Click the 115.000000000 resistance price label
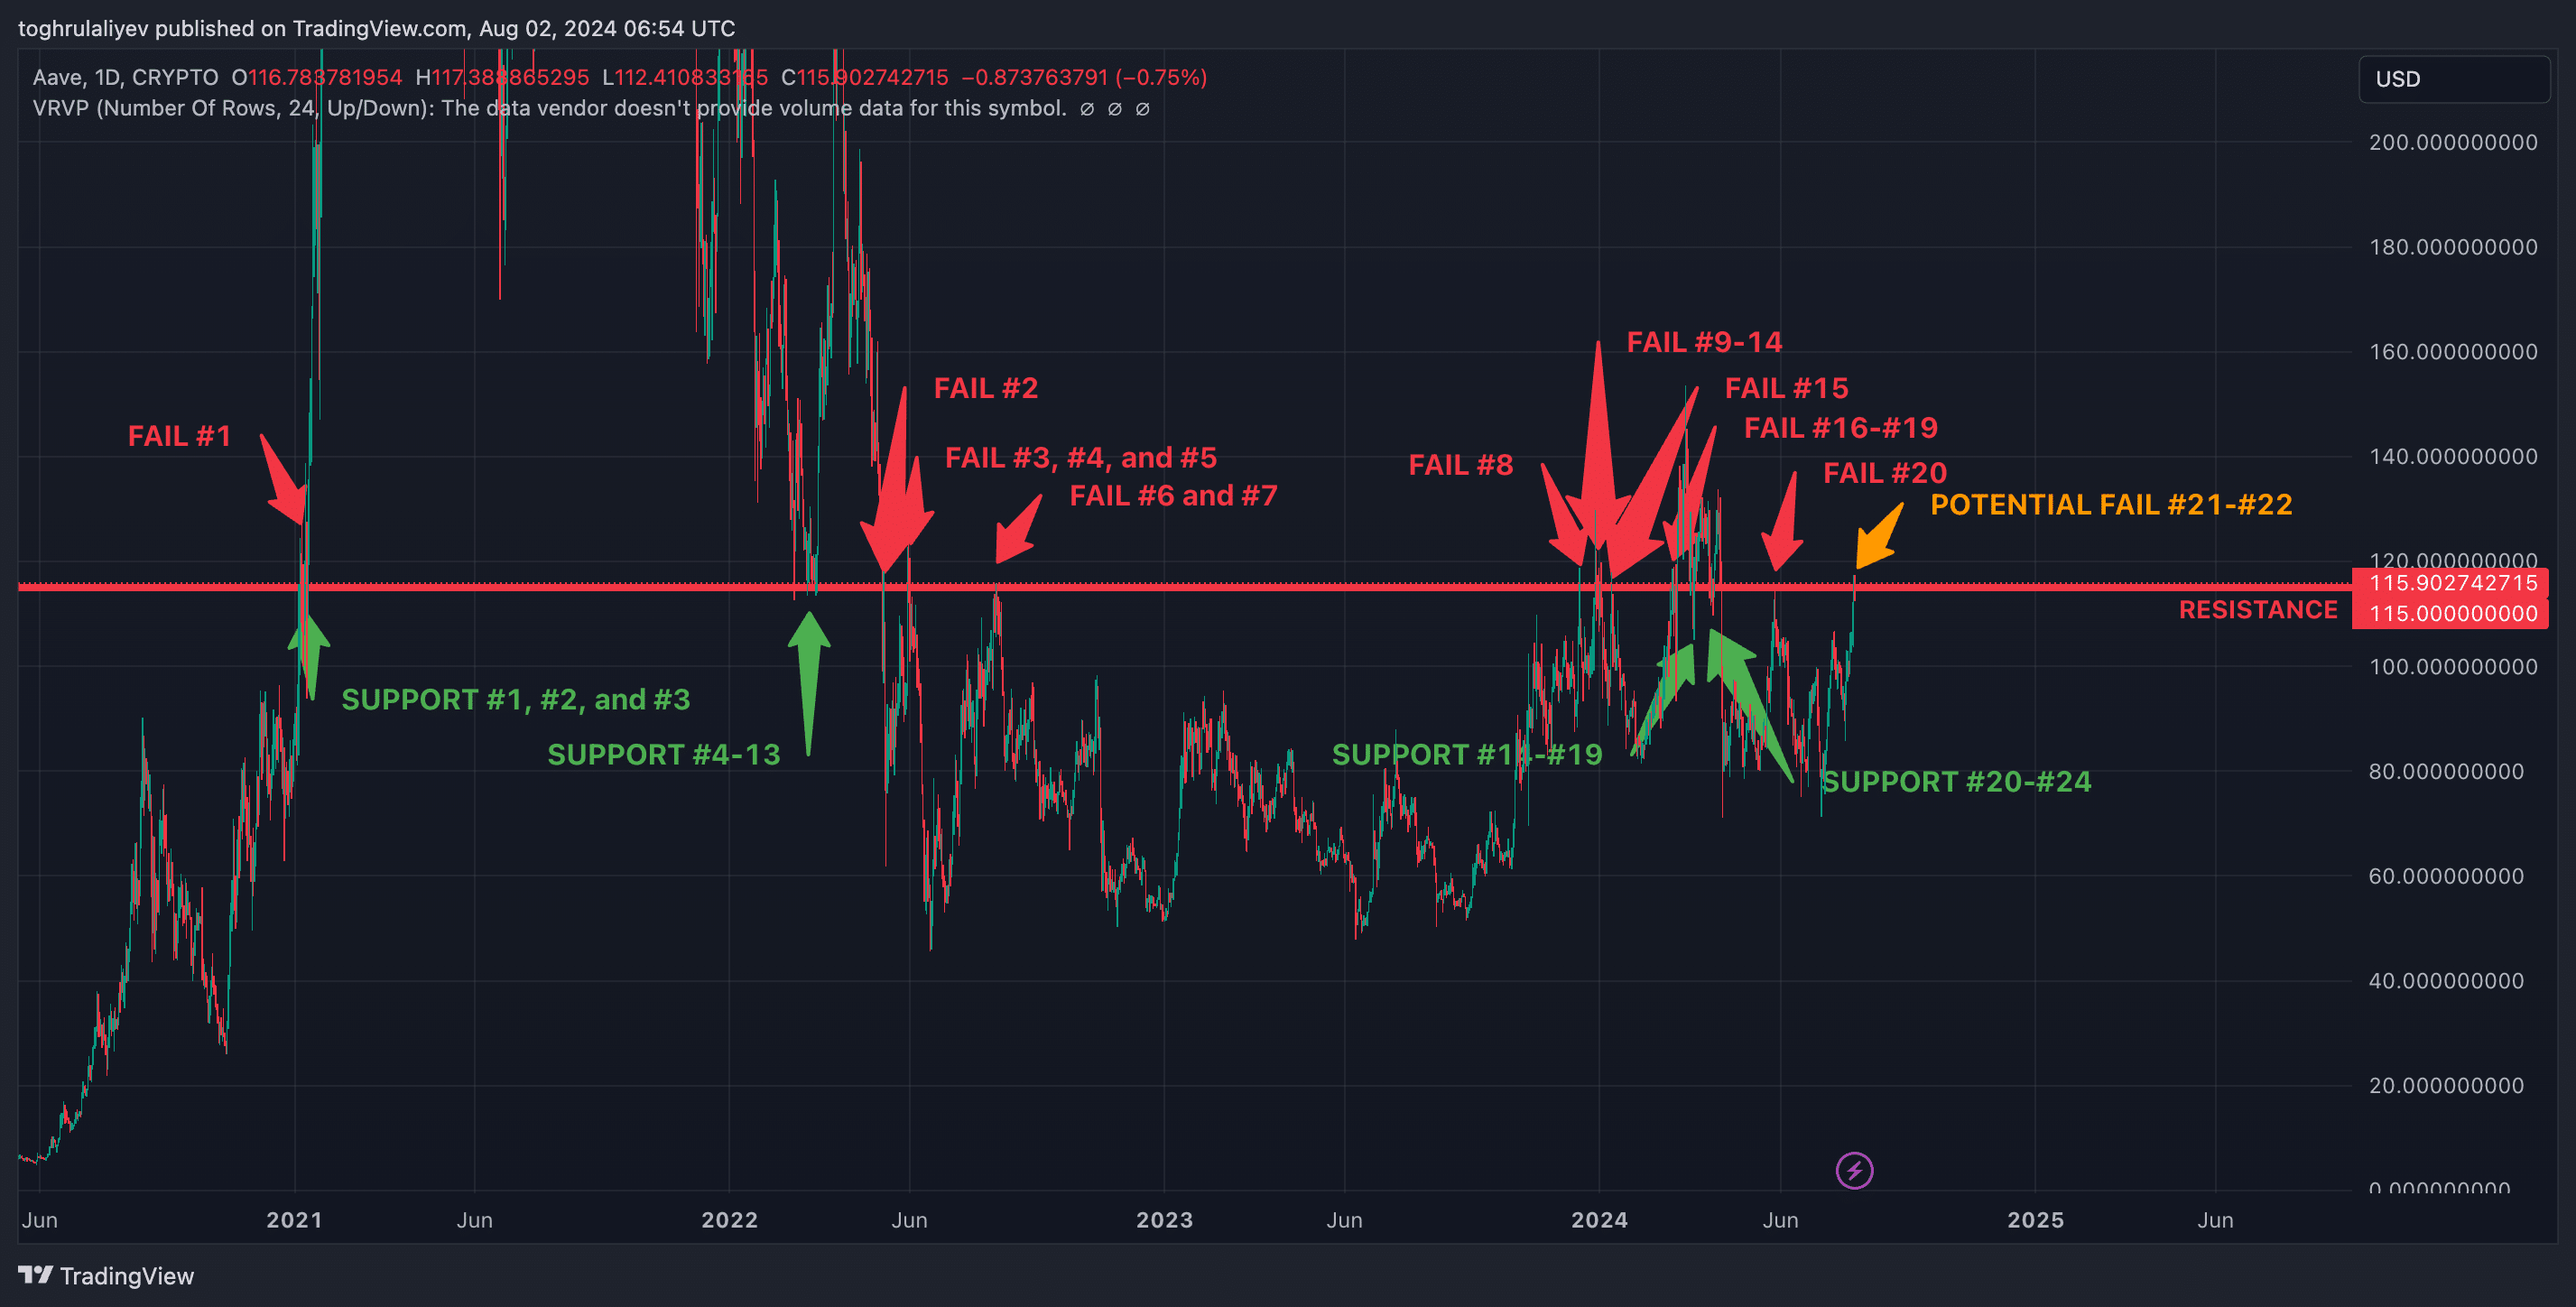 click(x=2450, y=614)
